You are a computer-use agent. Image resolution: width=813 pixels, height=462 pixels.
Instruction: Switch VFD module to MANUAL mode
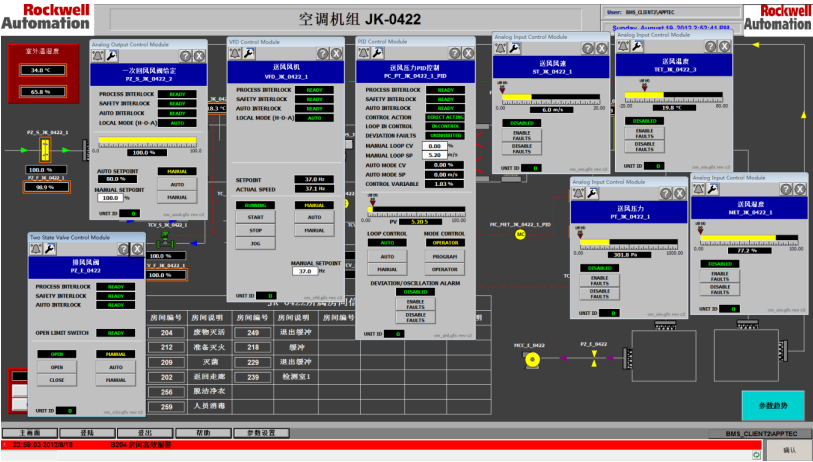pos(314,229)
